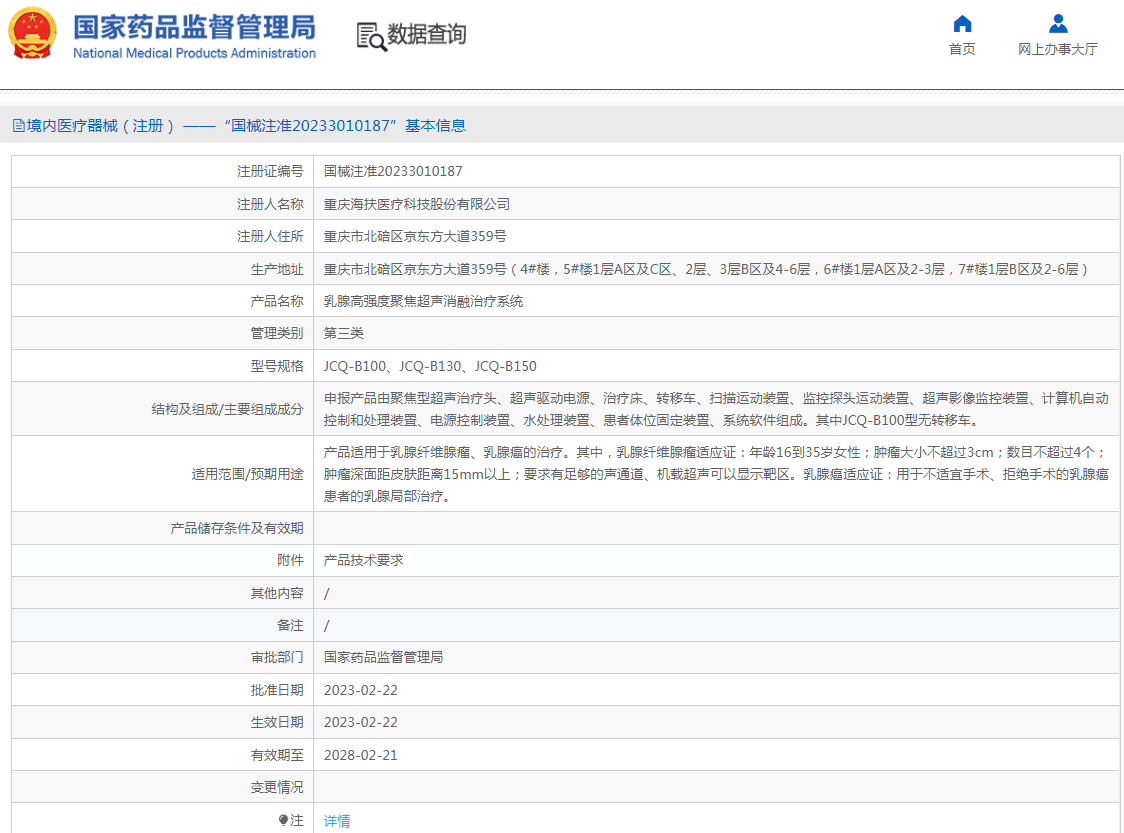Select the 生产地址 value text
The image size is (1124, 833).
click(705, 270)
